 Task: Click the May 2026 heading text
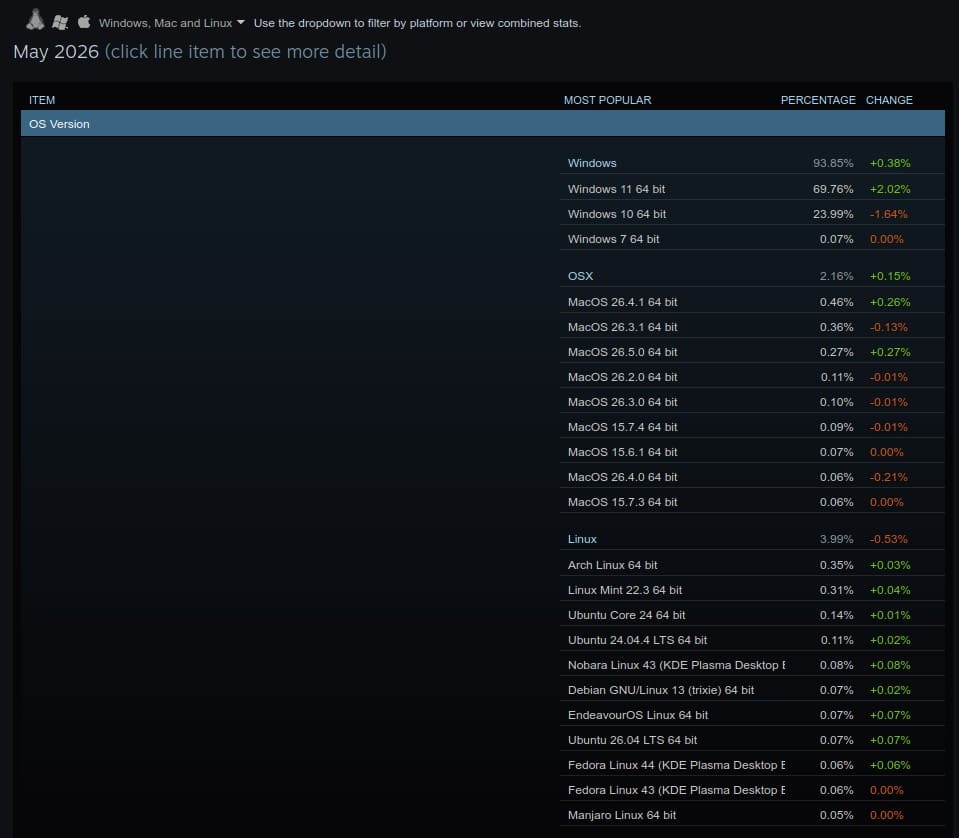point(56,52)
